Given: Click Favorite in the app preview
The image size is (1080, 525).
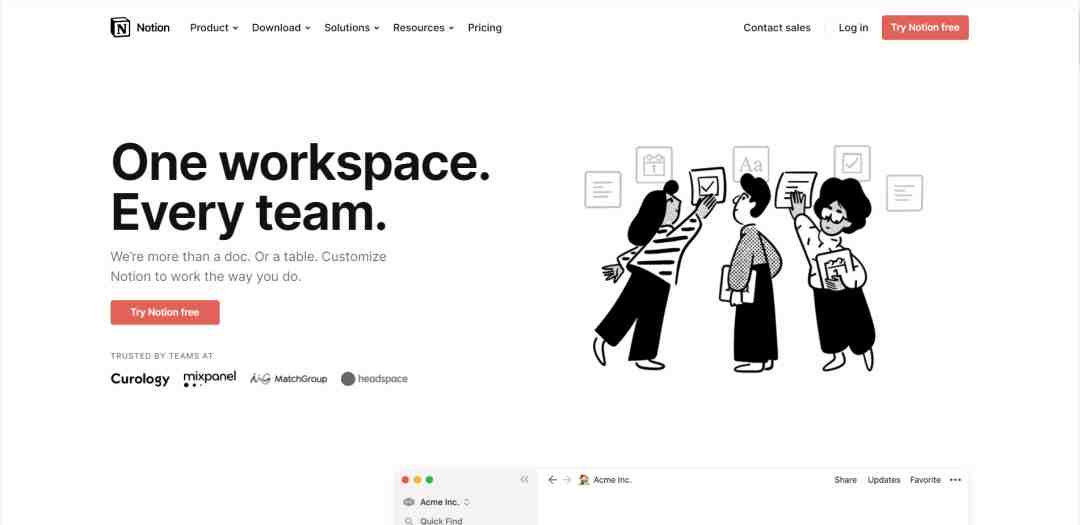Looking at the screenshot, I should click(x=925, y=480).
